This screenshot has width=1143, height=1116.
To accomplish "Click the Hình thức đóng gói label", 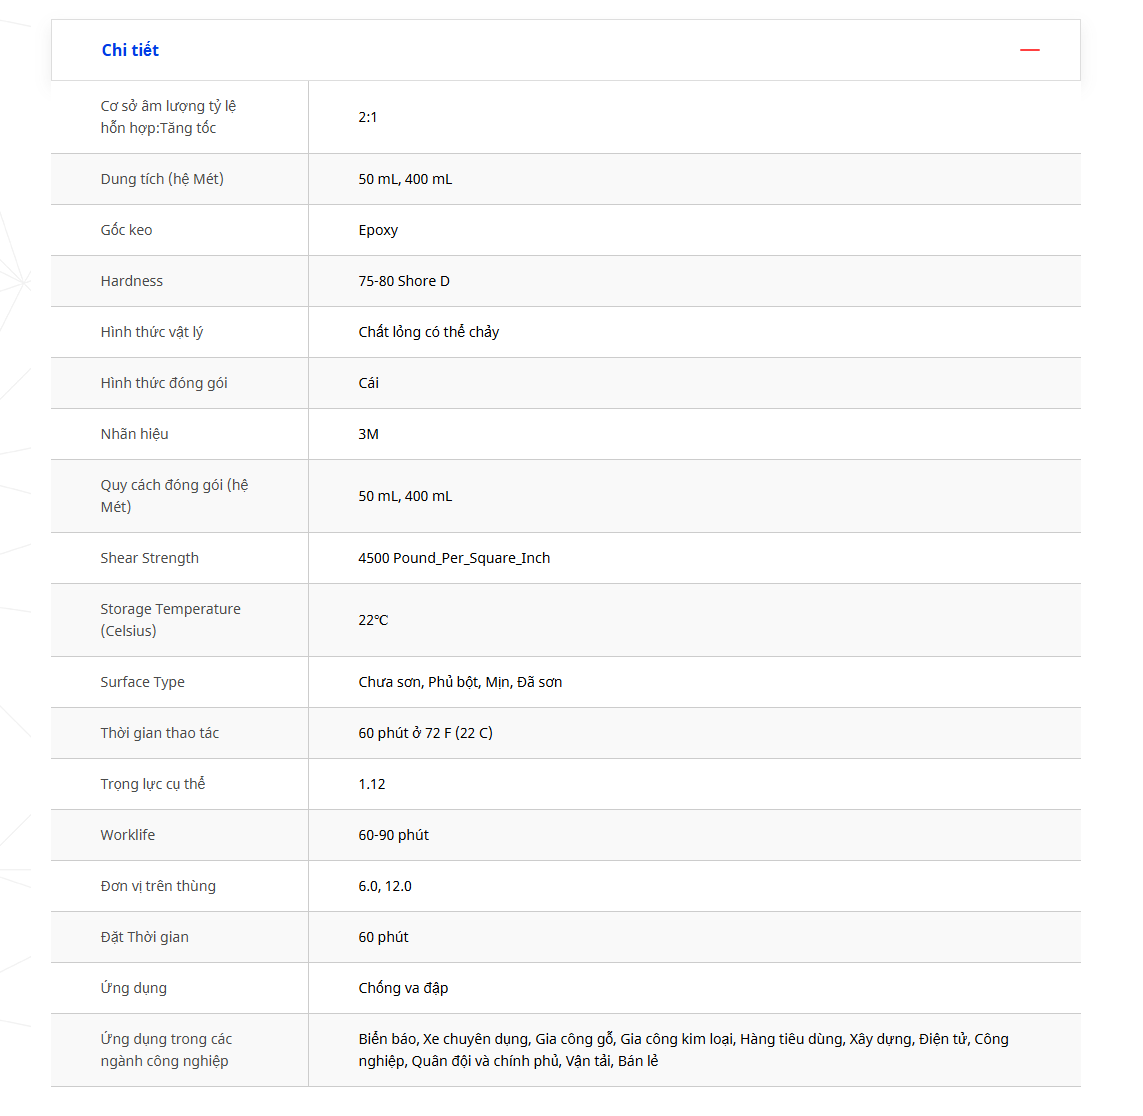I will (164, 383).
